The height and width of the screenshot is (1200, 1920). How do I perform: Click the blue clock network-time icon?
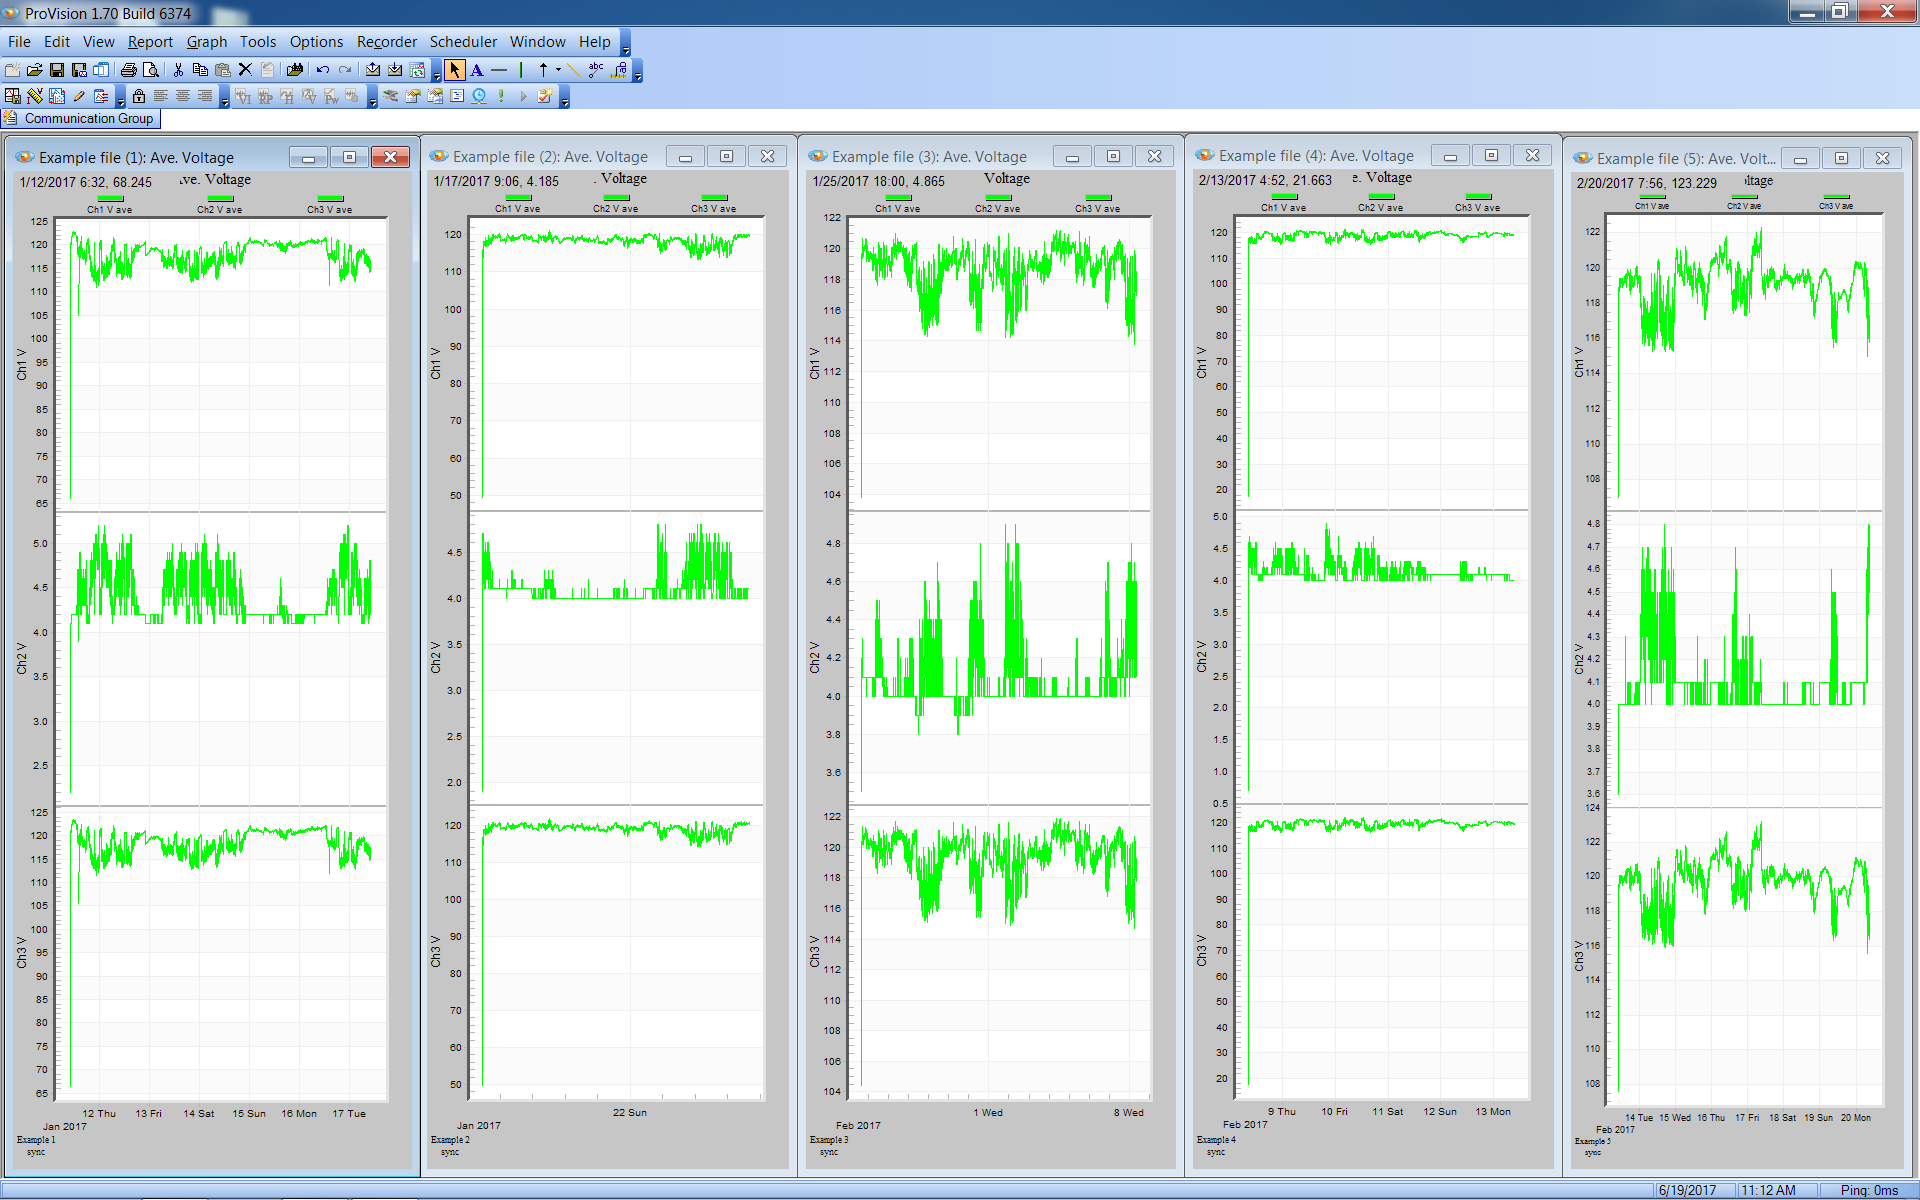click(x=478, y=96)
